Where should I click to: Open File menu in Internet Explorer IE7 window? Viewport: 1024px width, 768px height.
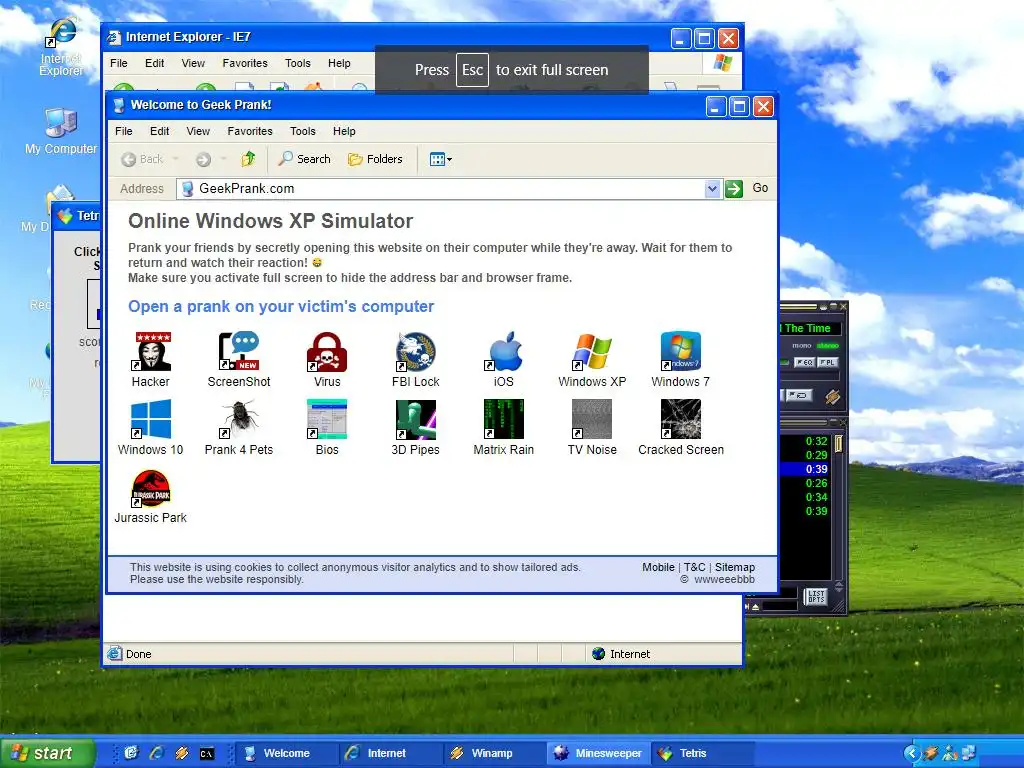coord(118,63)
